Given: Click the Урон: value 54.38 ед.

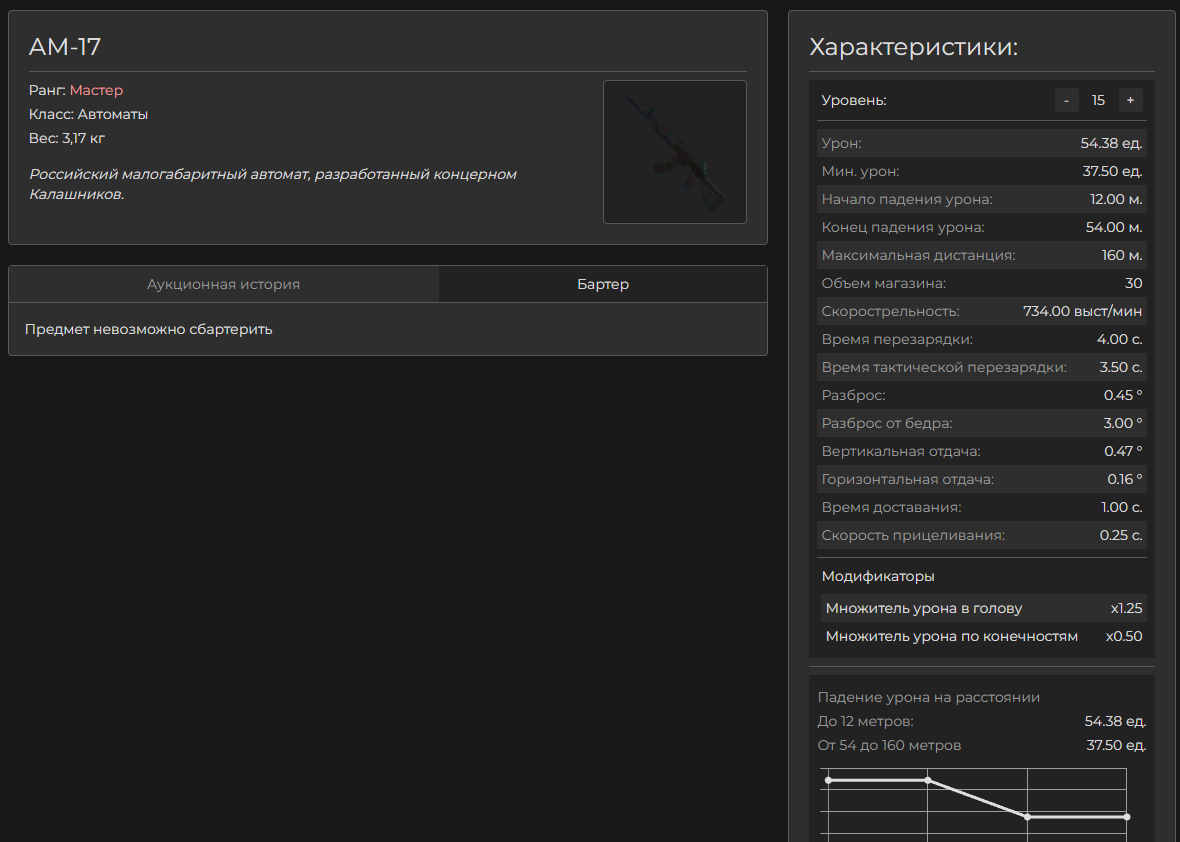Looking at the screenshot, I should [x=1112, y=143].
